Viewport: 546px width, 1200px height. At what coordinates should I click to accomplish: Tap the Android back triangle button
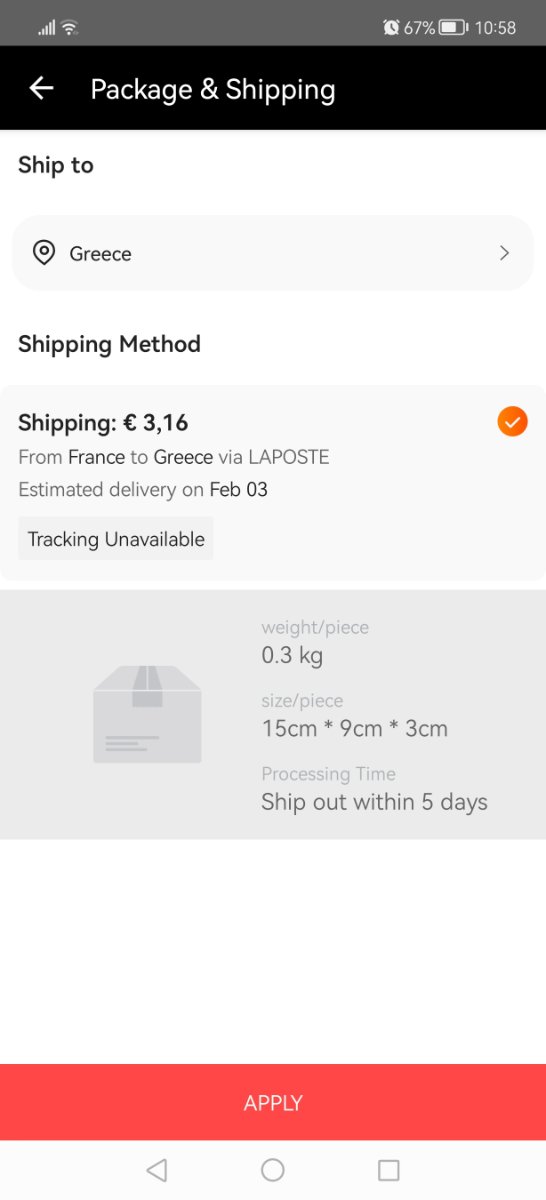pyautogui.click(x=156, y=1170)
